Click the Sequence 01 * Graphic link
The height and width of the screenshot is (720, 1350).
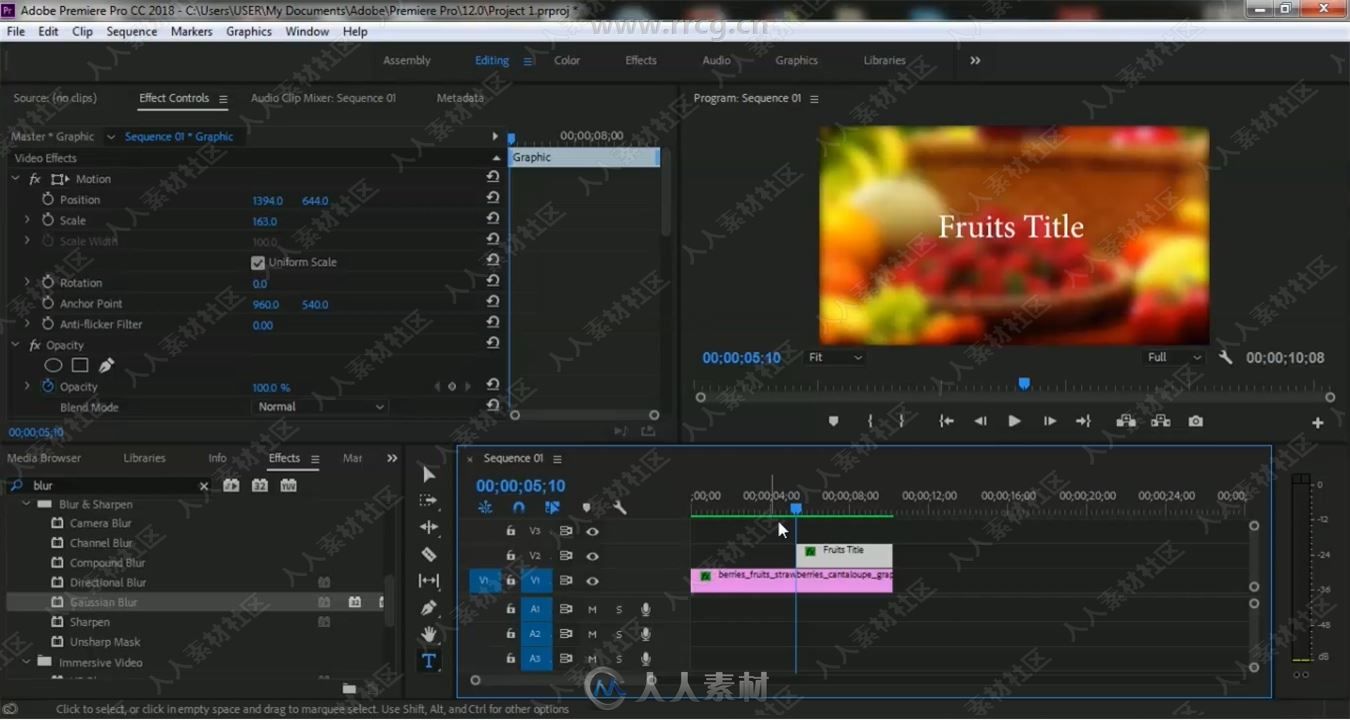(x=179, y=136)
